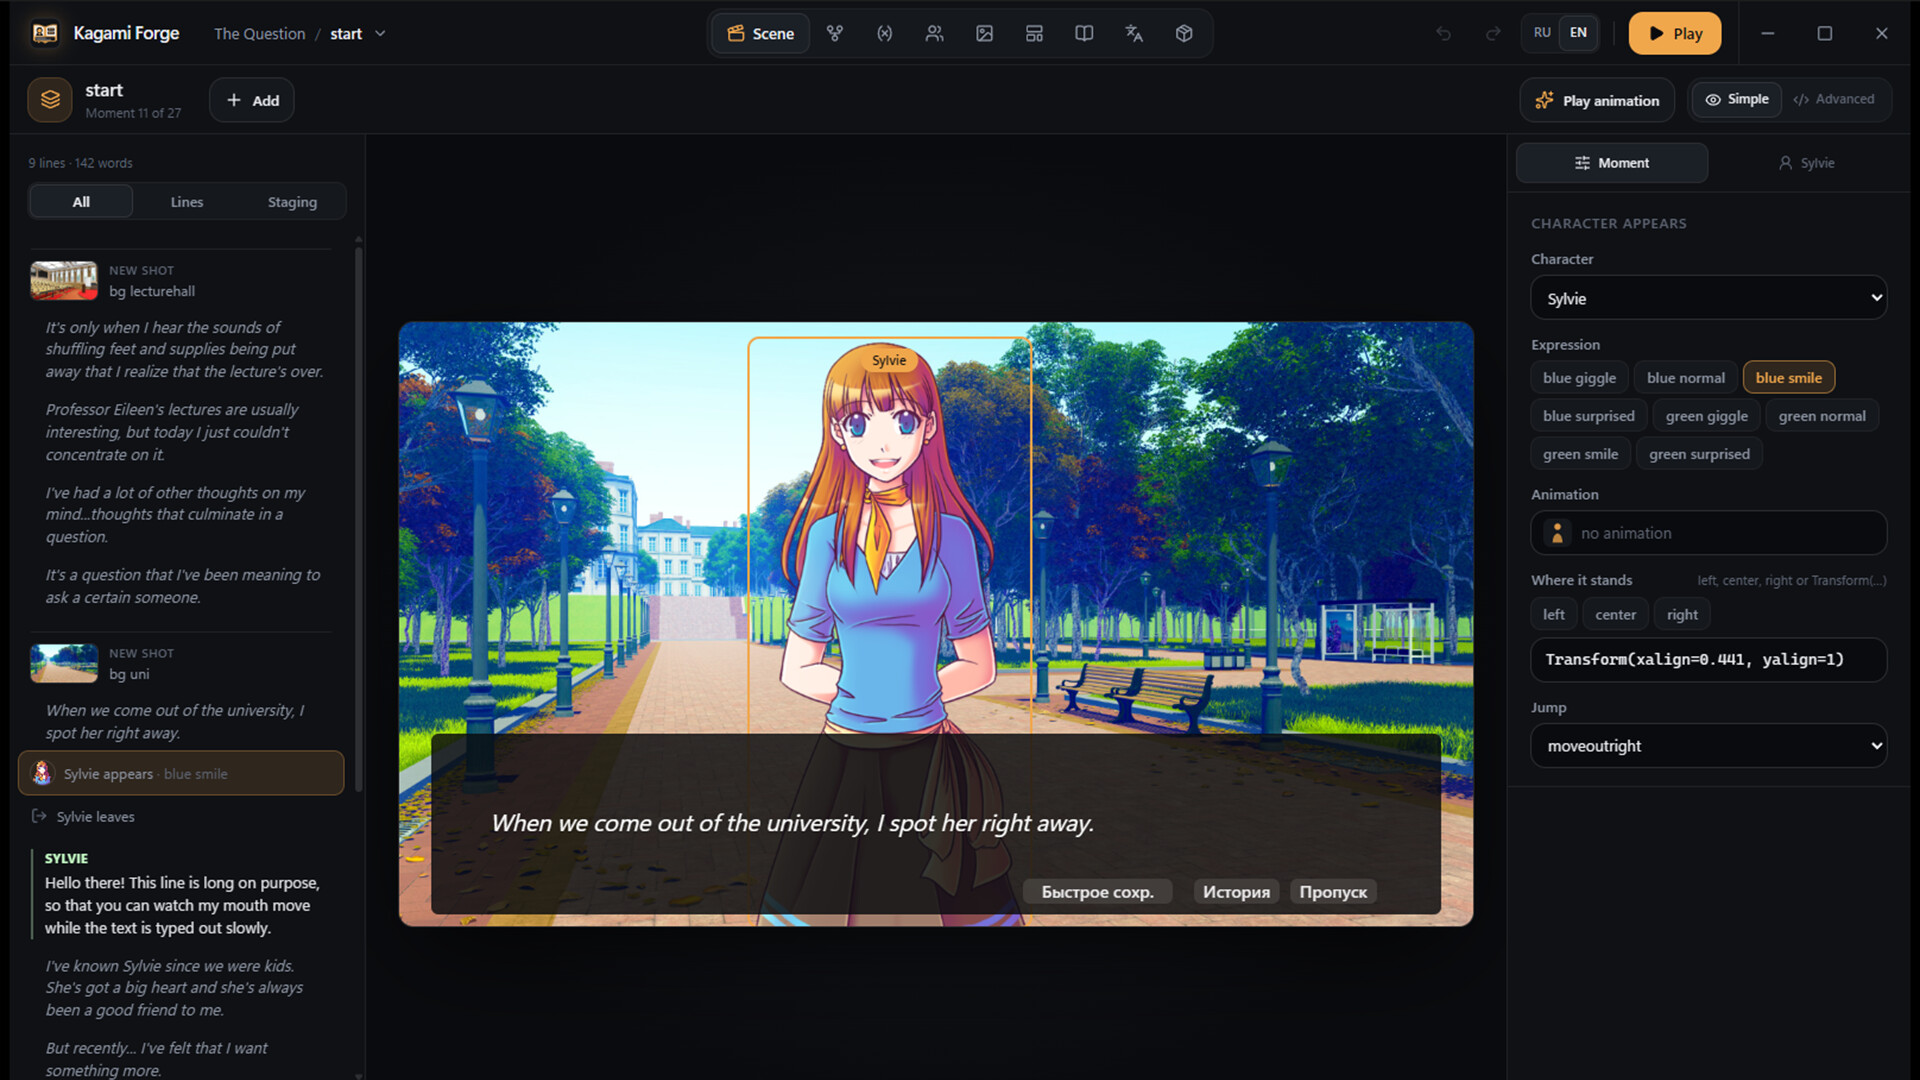The image size is (1920, 1080).
Task: Click the Play button
Action: (x=1674, y=33)
